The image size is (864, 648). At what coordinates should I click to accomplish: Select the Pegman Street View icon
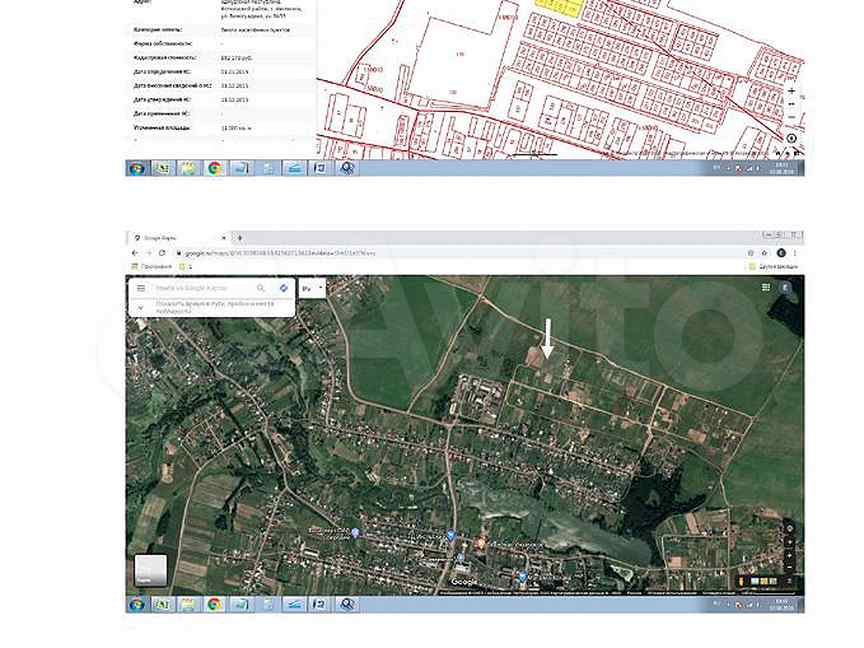click(x=741, y=581)
